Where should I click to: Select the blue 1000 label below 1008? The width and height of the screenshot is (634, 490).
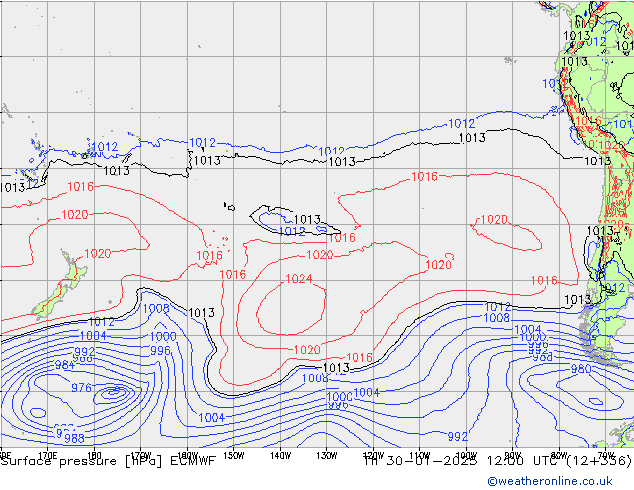click(x=163, y=337)
